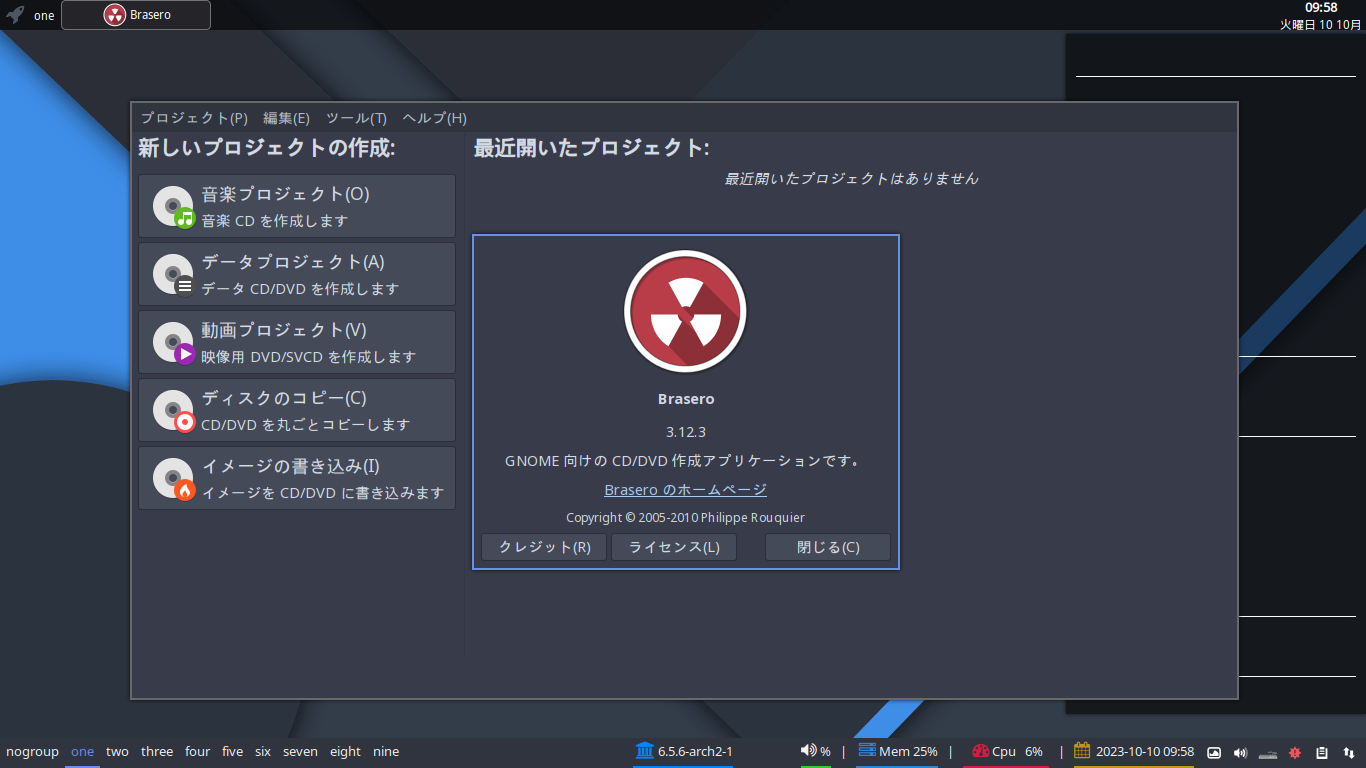Image resolution: width=1366 pixels, height=768 pixels.
Task: Click the screenshot tray icon
Action: (1214, 752)
